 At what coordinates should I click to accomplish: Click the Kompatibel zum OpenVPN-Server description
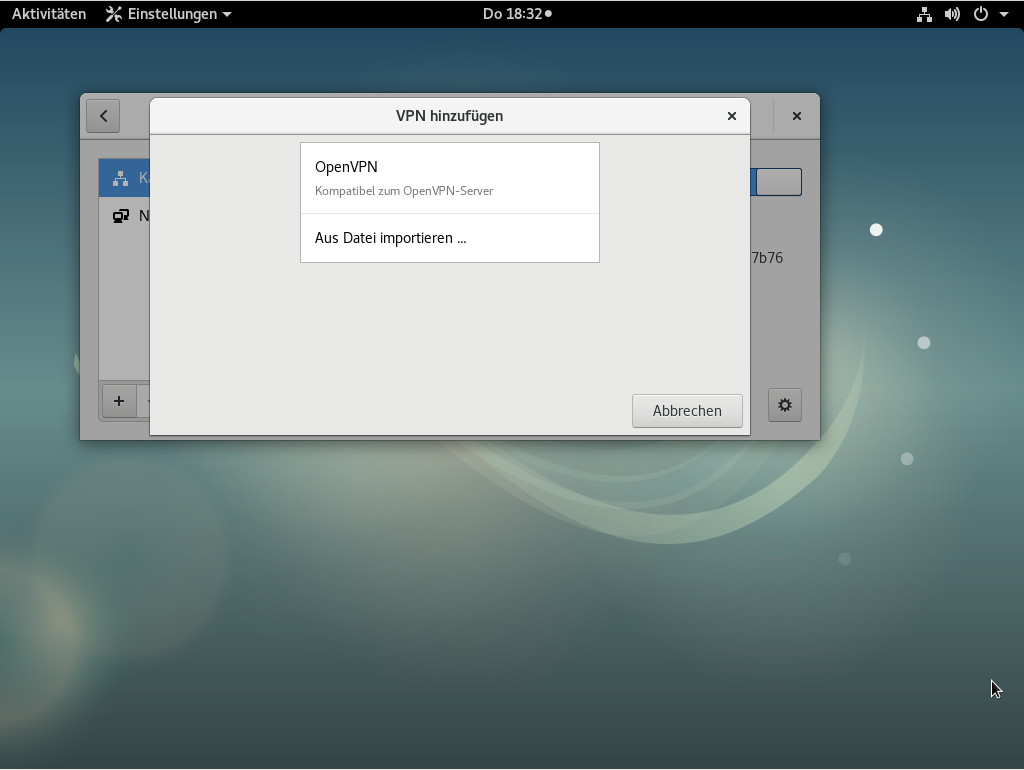[x=404, y=191]
